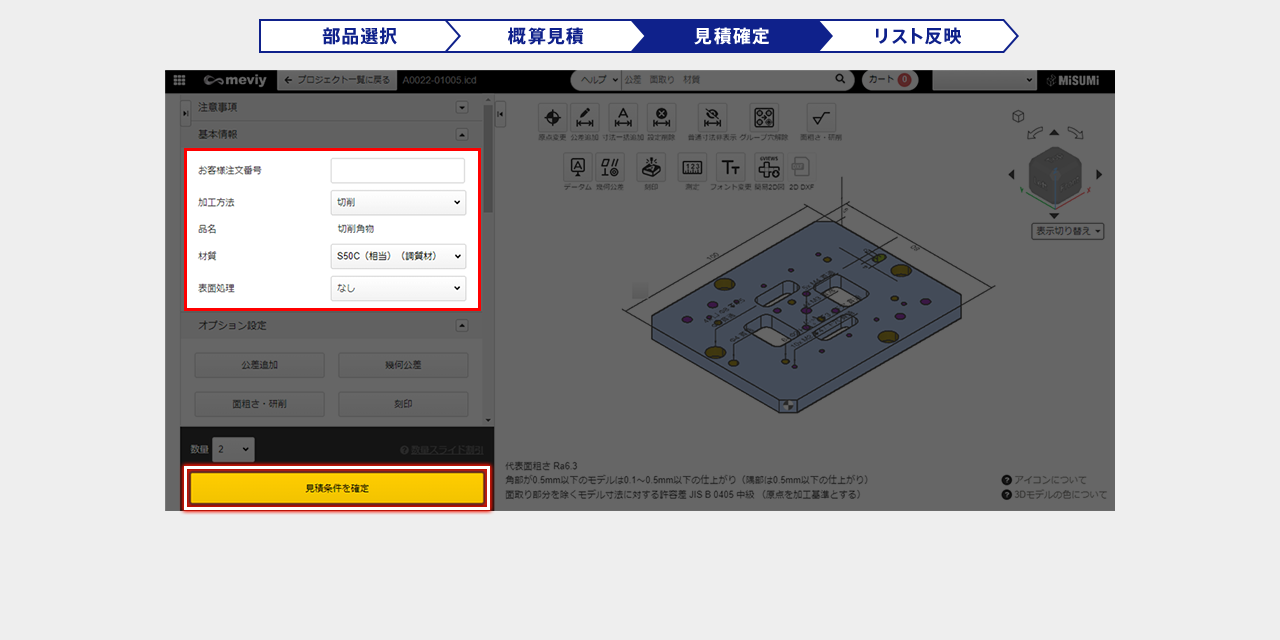Click the プロジェクト一覧に戻る button

tap(336, 80)
